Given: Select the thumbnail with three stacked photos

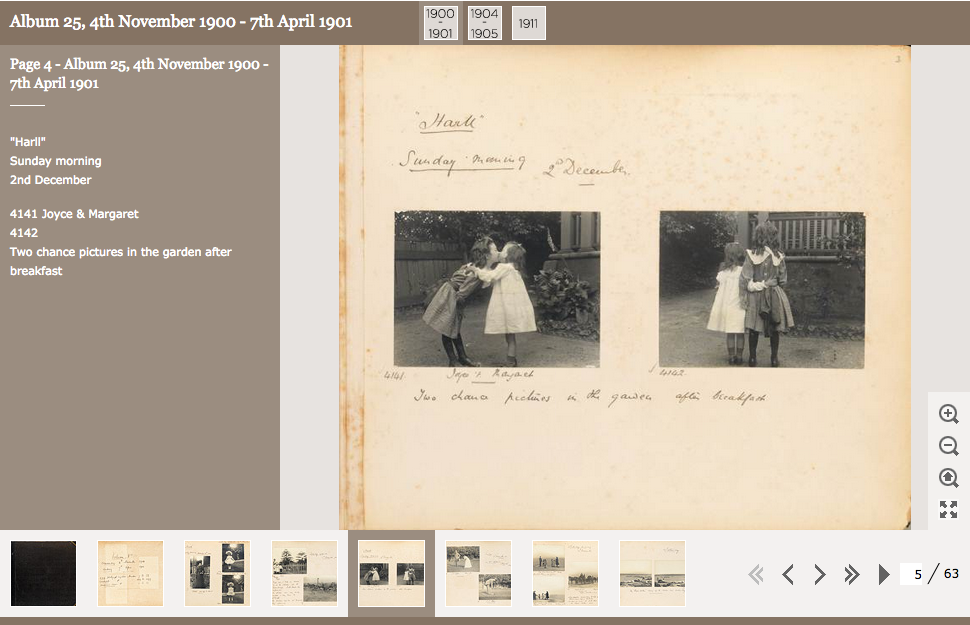Looking at the screenshot, I should [x=217, y=573].
